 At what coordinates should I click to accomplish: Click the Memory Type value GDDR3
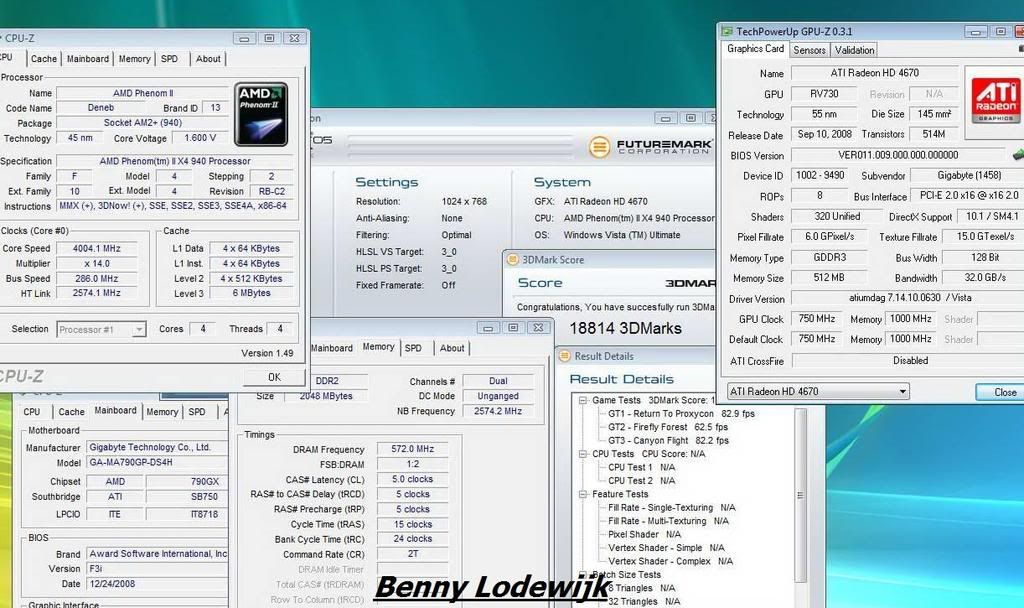click(x=829, y=258)
